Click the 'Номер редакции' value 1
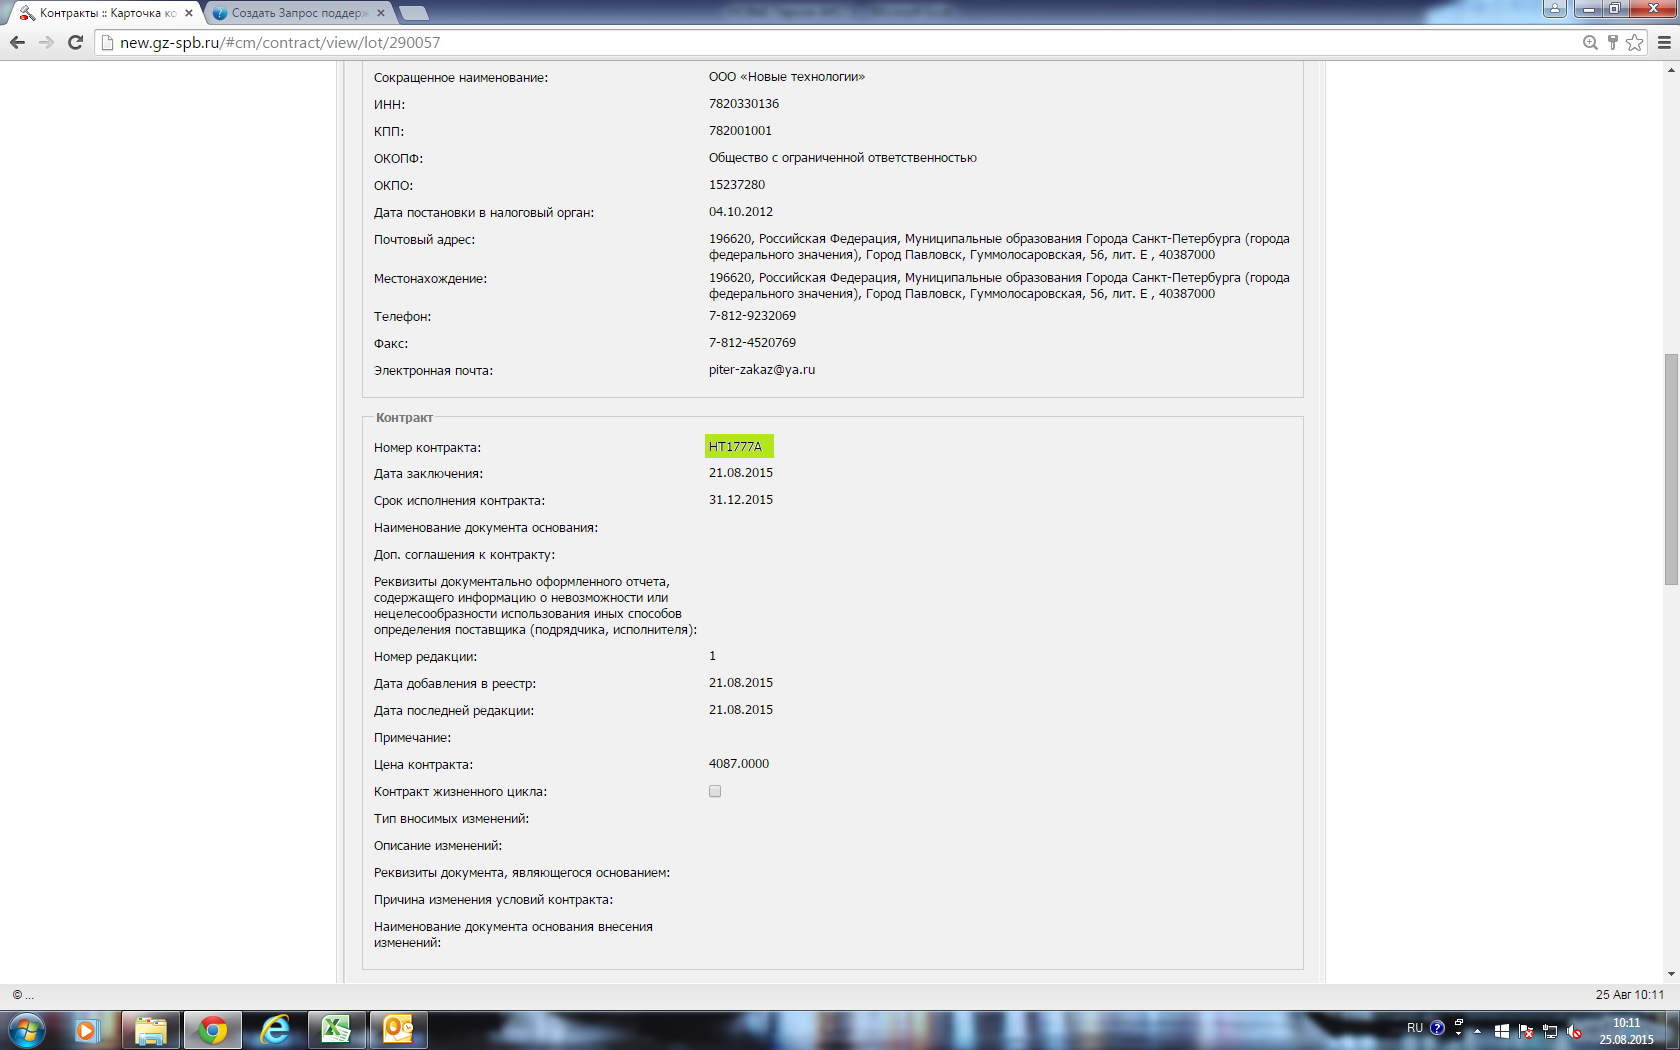The image size is (1680, 1050). click(x=712, y=656)
